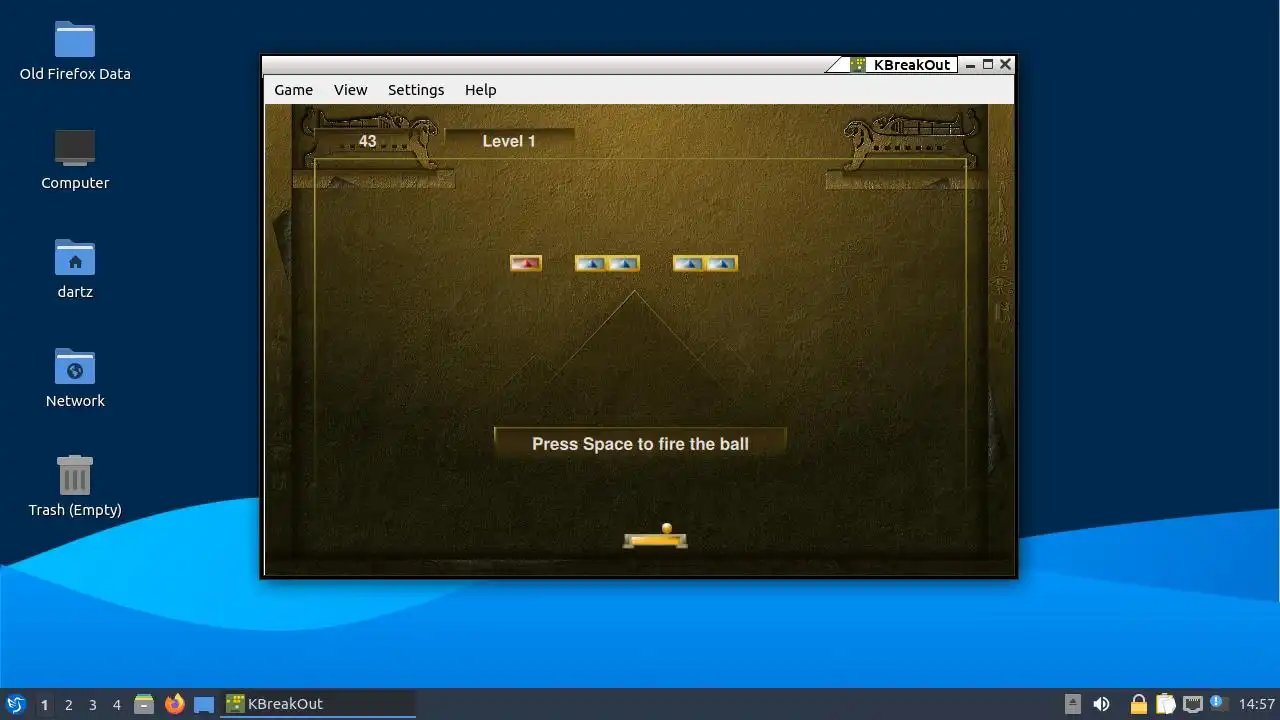
Task: Open the clipboard manager tray icon
Action: pyautogui.click(x=1165, y=704)
